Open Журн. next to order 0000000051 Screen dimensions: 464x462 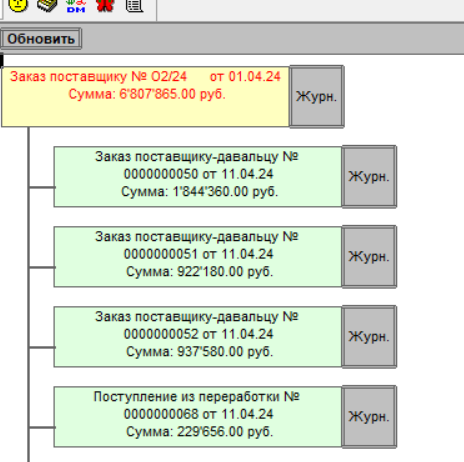[x=369, y=257]
